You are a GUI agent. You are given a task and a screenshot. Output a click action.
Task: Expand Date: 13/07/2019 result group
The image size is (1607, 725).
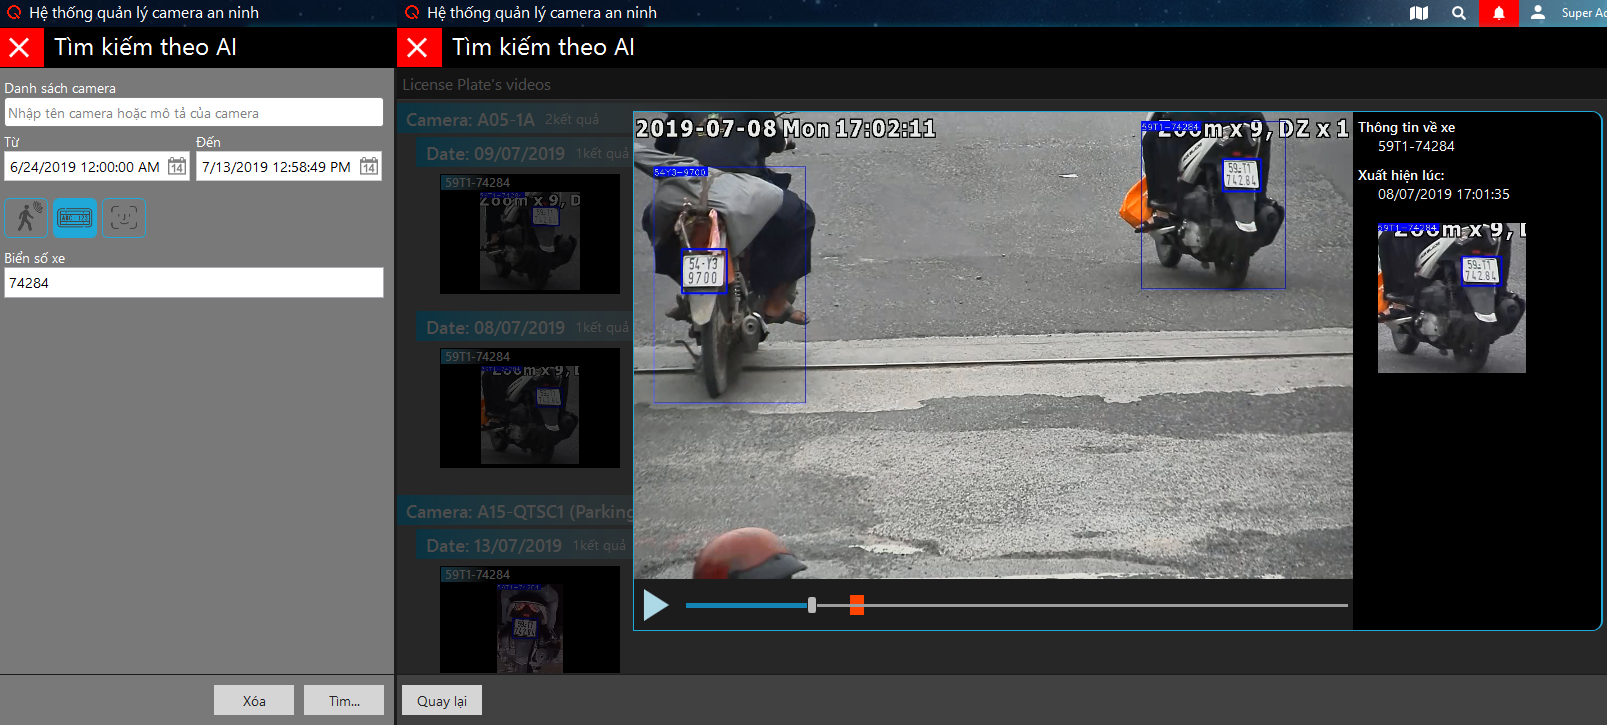tap(524, 546)
